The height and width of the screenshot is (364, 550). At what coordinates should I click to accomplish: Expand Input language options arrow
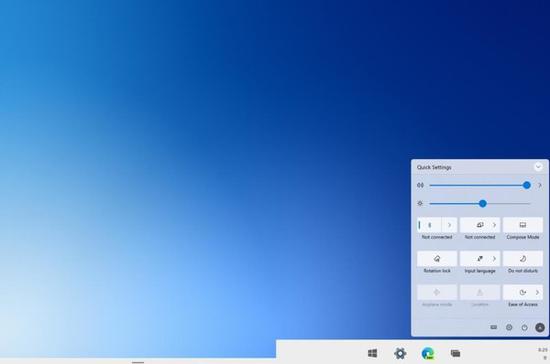coord(494,259)
